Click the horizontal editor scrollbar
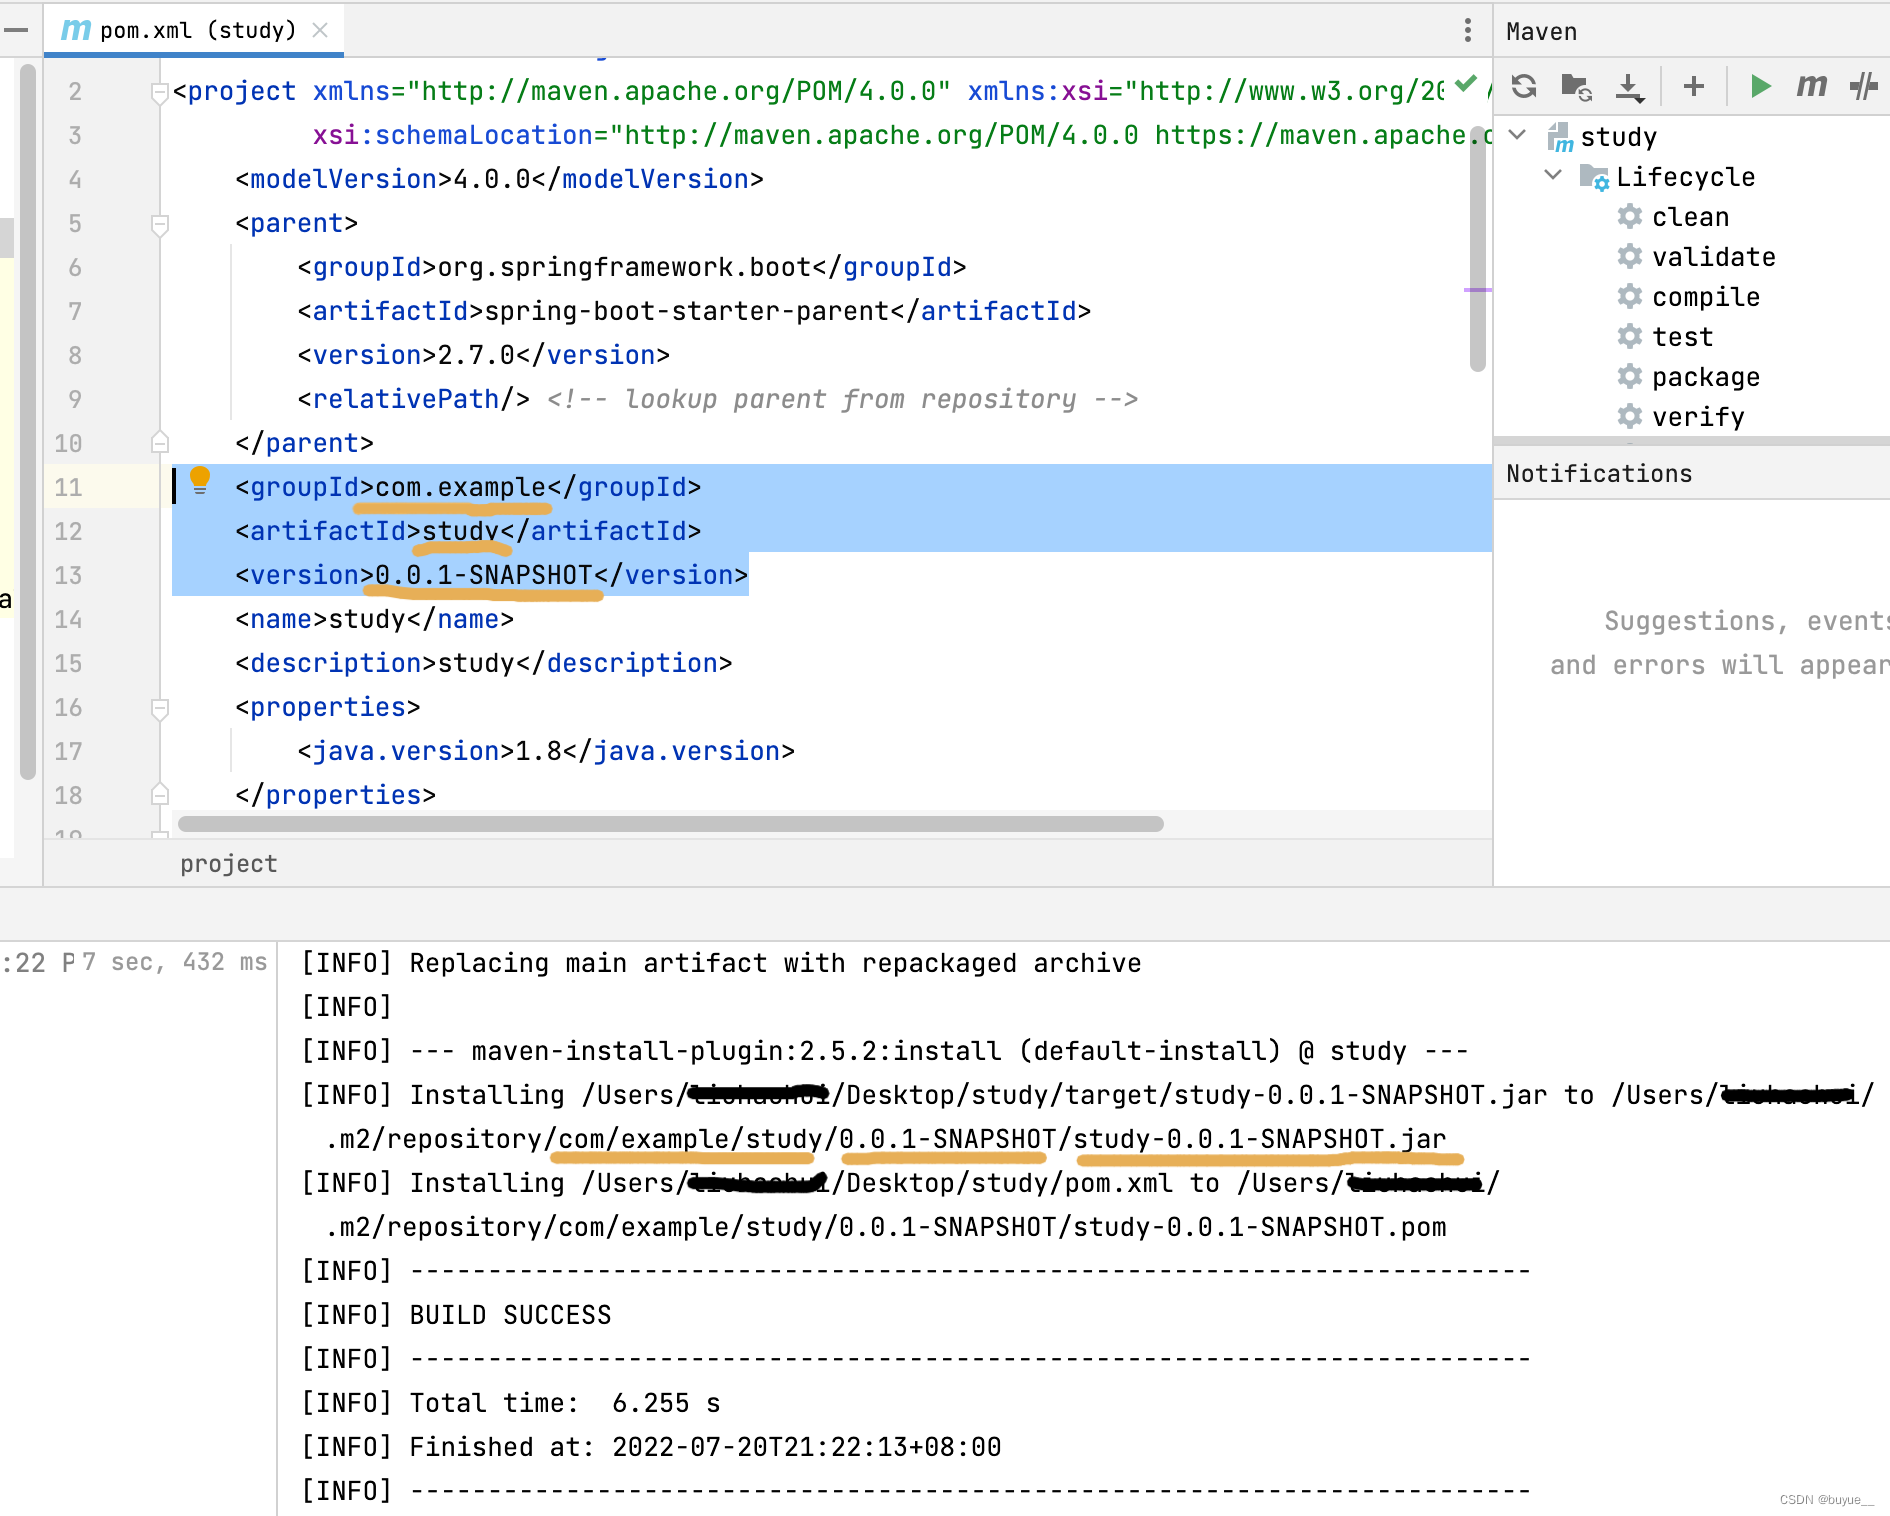 [x=670, y=824]
